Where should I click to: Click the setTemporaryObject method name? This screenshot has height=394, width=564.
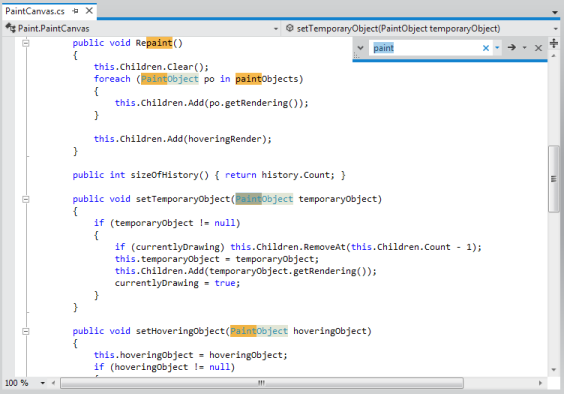183,199
